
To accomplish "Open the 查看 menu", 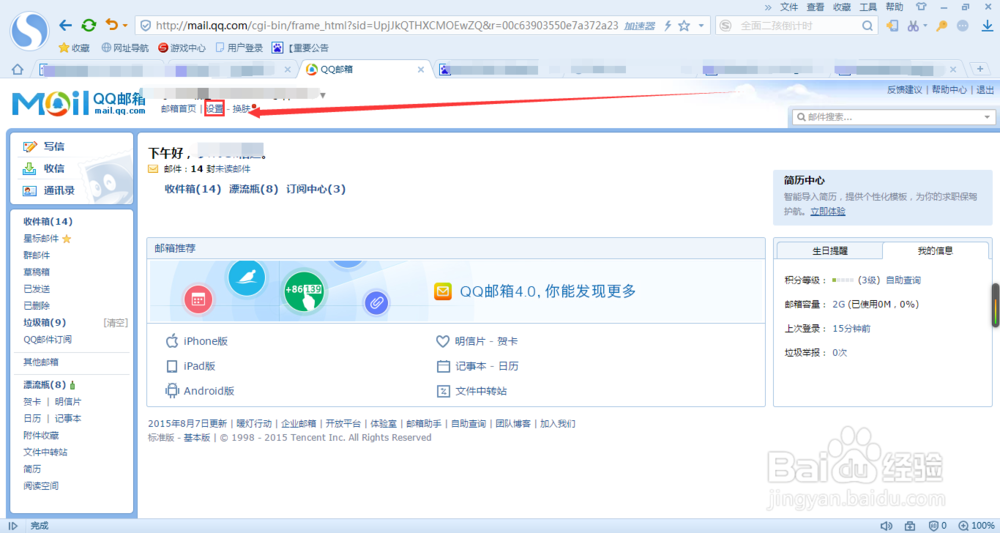I will tap(815, 7).
